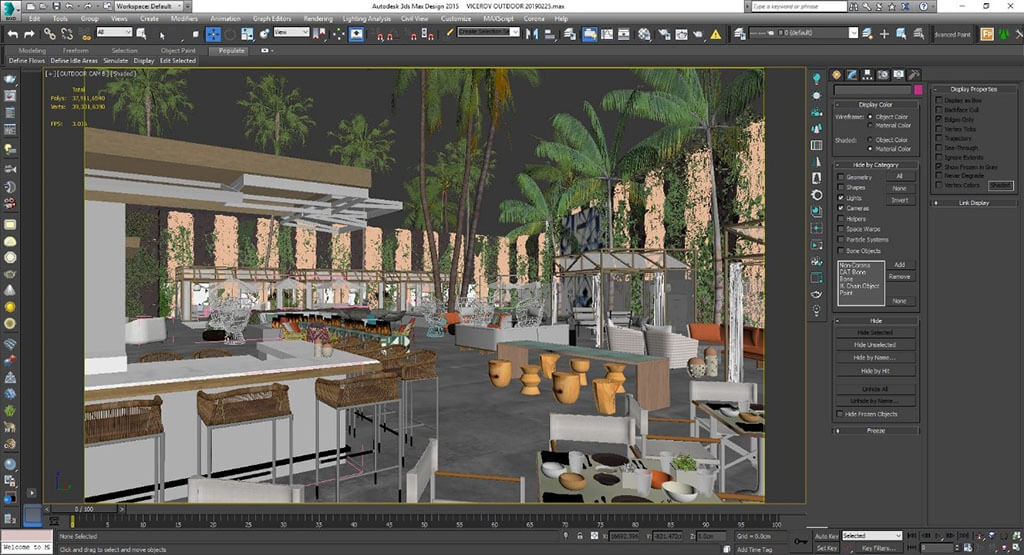Viewport: 1024px width, 555px height.
Task: Open the Utilities hammer tab in command panel
Action: click(x=914, y=75)
